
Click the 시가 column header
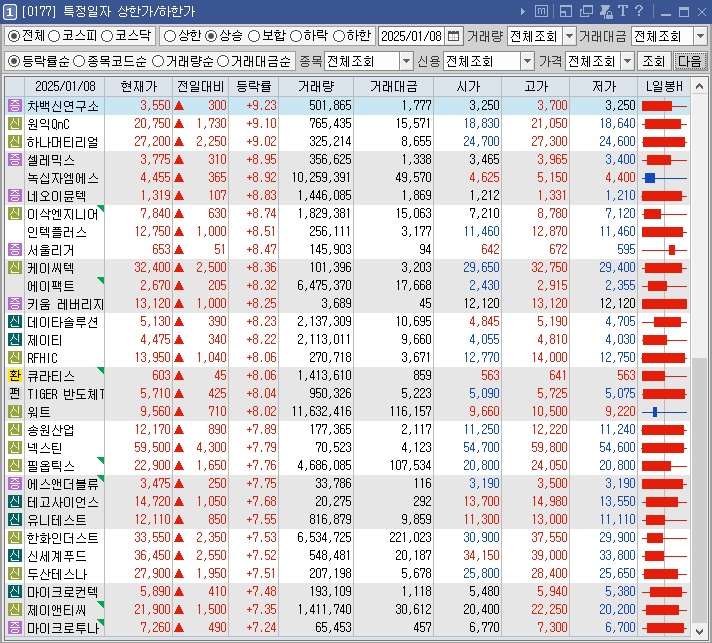pyautogui.click(x=468, y=86)
